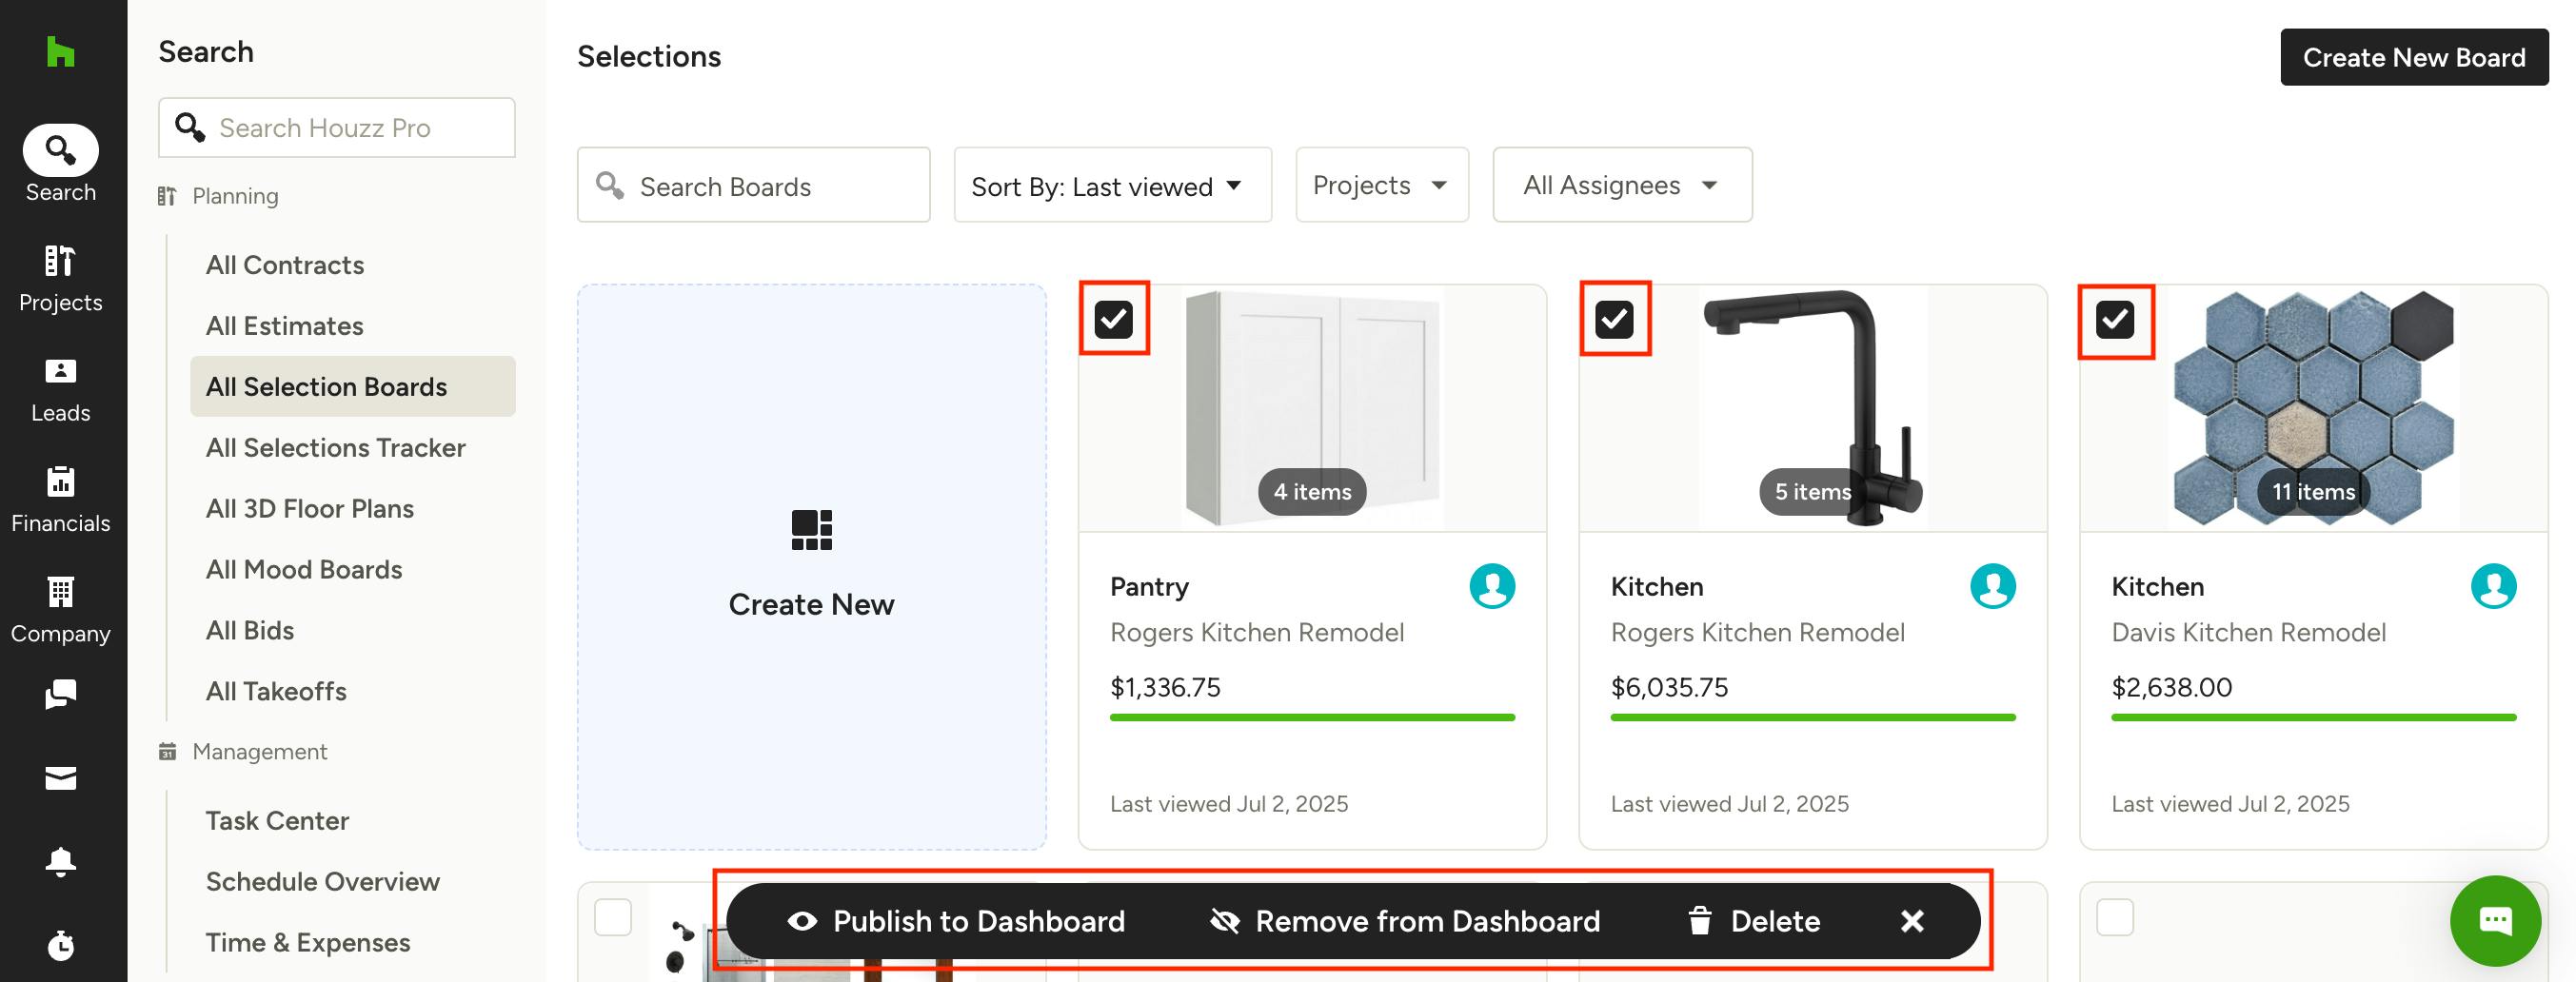2576x982 pixels.
Task: Open the Financials sidebar icon
Action: (x=61, y=499)
